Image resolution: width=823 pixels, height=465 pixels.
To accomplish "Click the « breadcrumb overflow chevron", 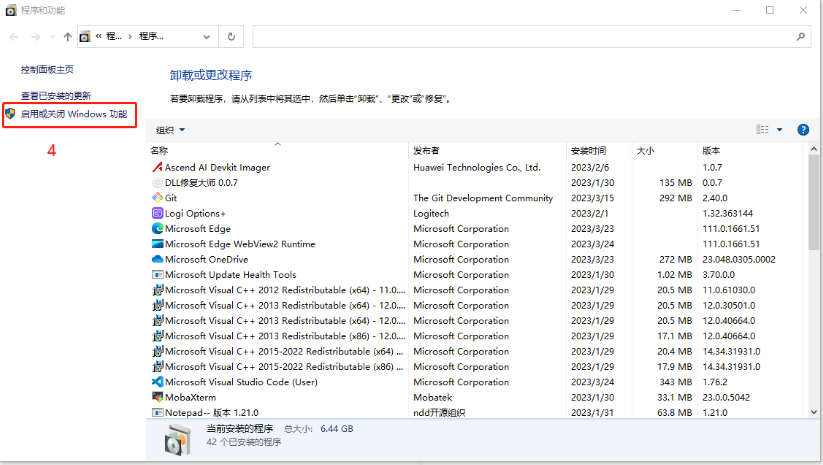I will tap(98, 36).
